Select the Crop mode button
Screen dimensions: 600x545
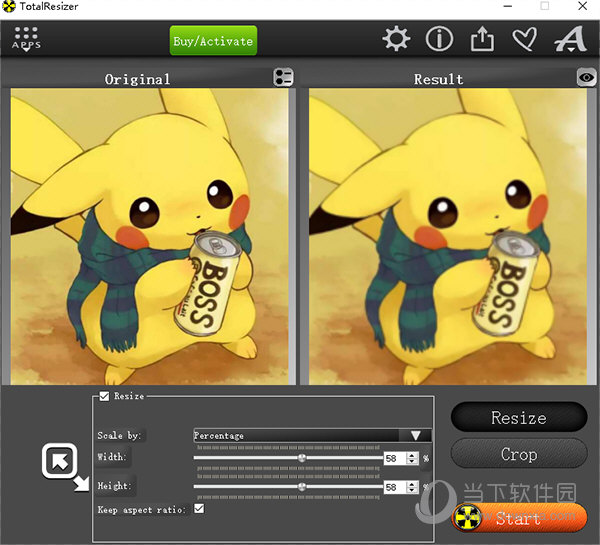point(519,454)
